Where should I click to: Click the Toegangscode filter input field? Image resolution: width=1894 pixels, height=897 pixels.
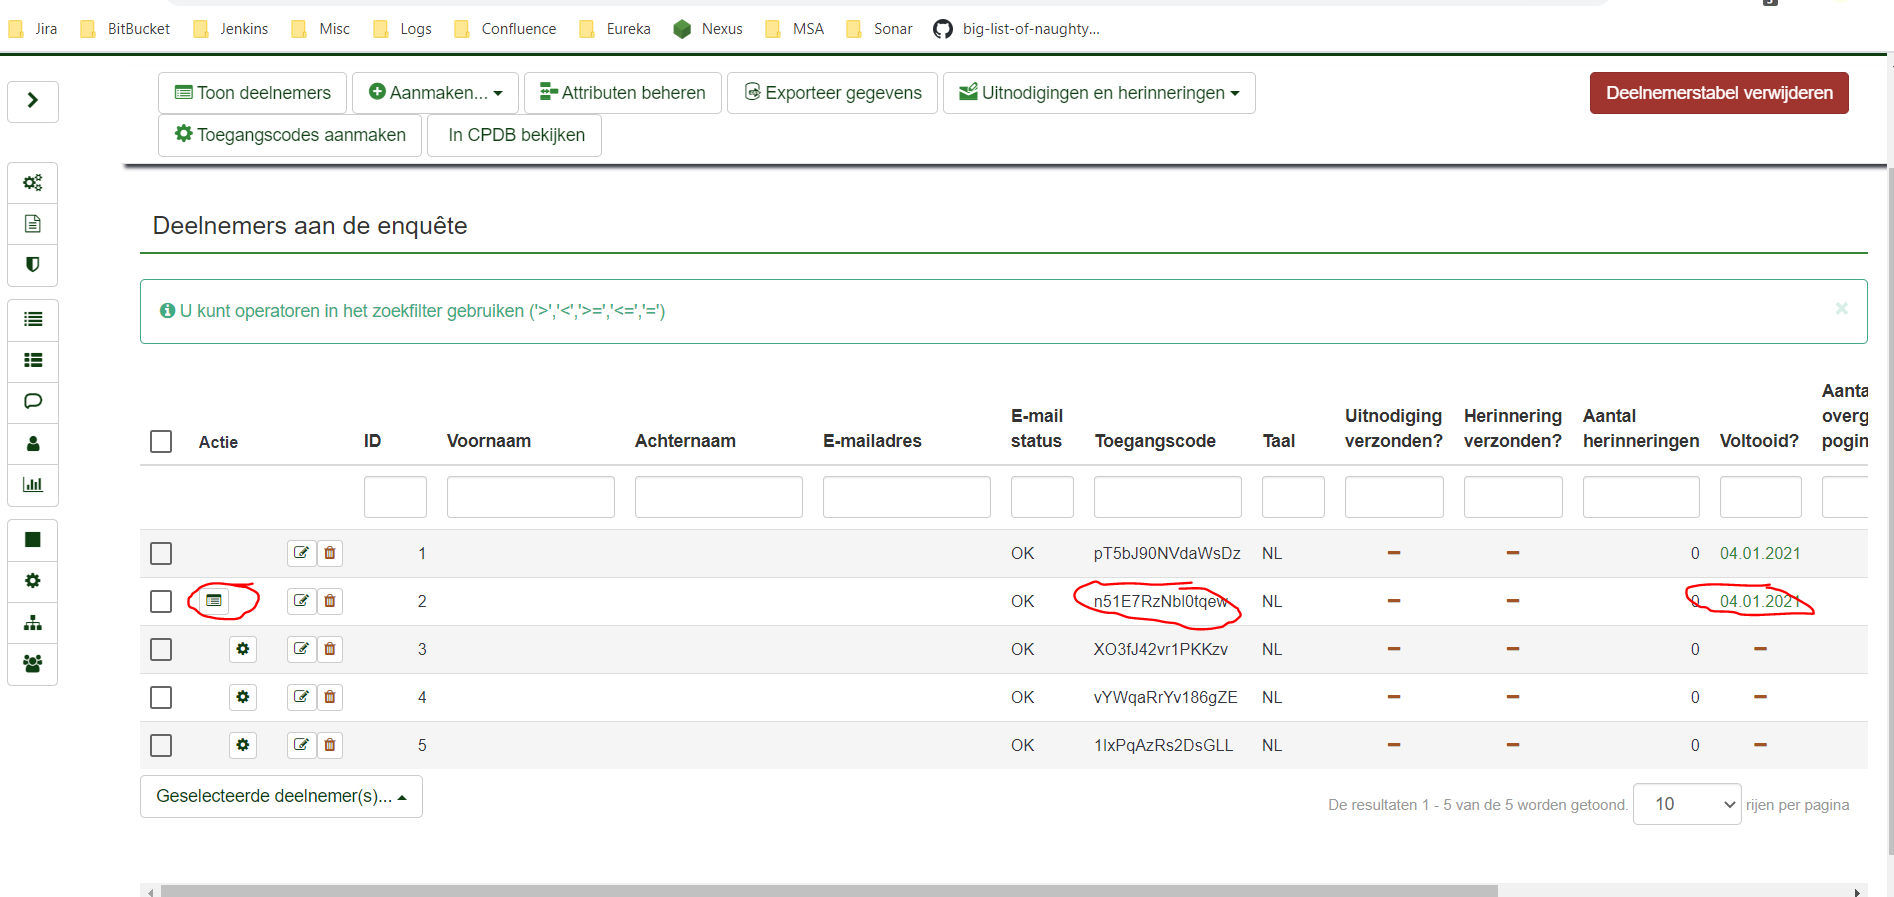tap(1167, 497)
